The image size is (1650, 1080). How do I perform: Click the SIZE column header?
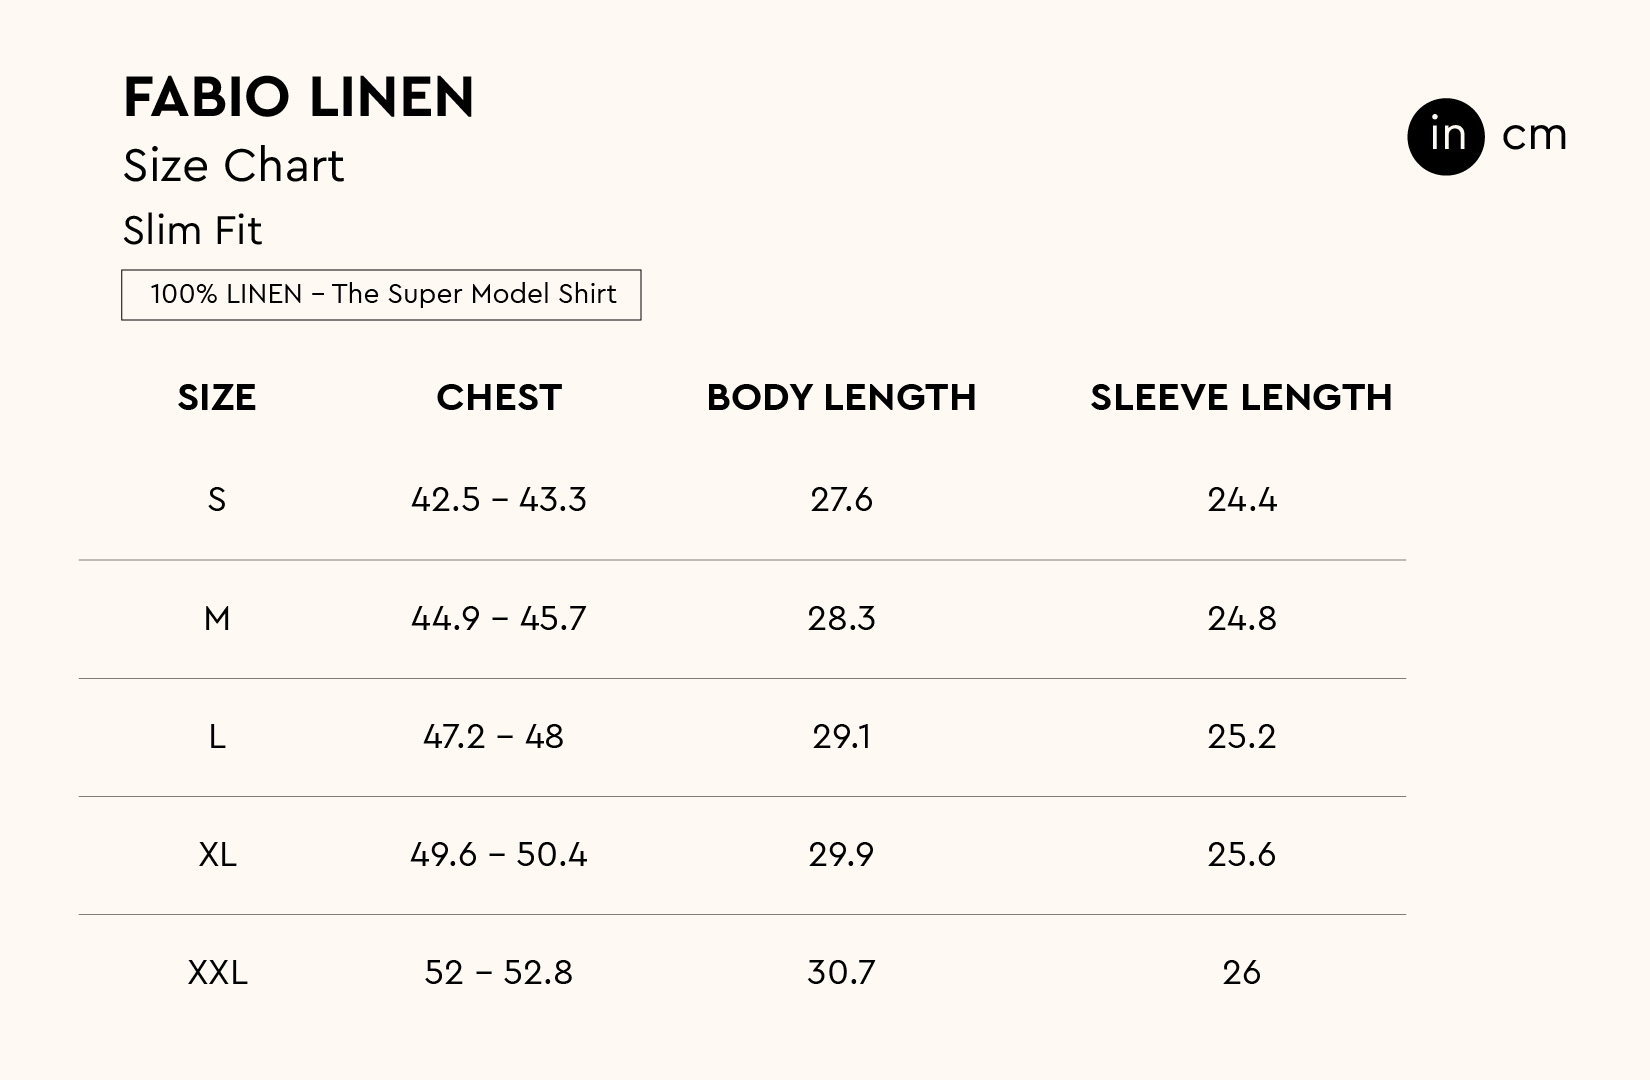pyautogui.click(x=217, y=398)
